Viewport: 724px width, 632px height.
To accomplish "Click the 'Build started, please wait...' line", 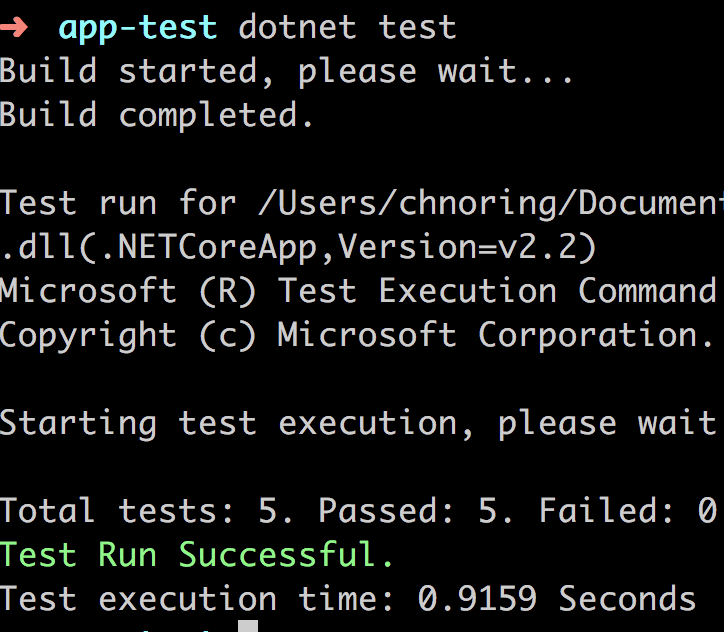I will [x=286, y=72].
